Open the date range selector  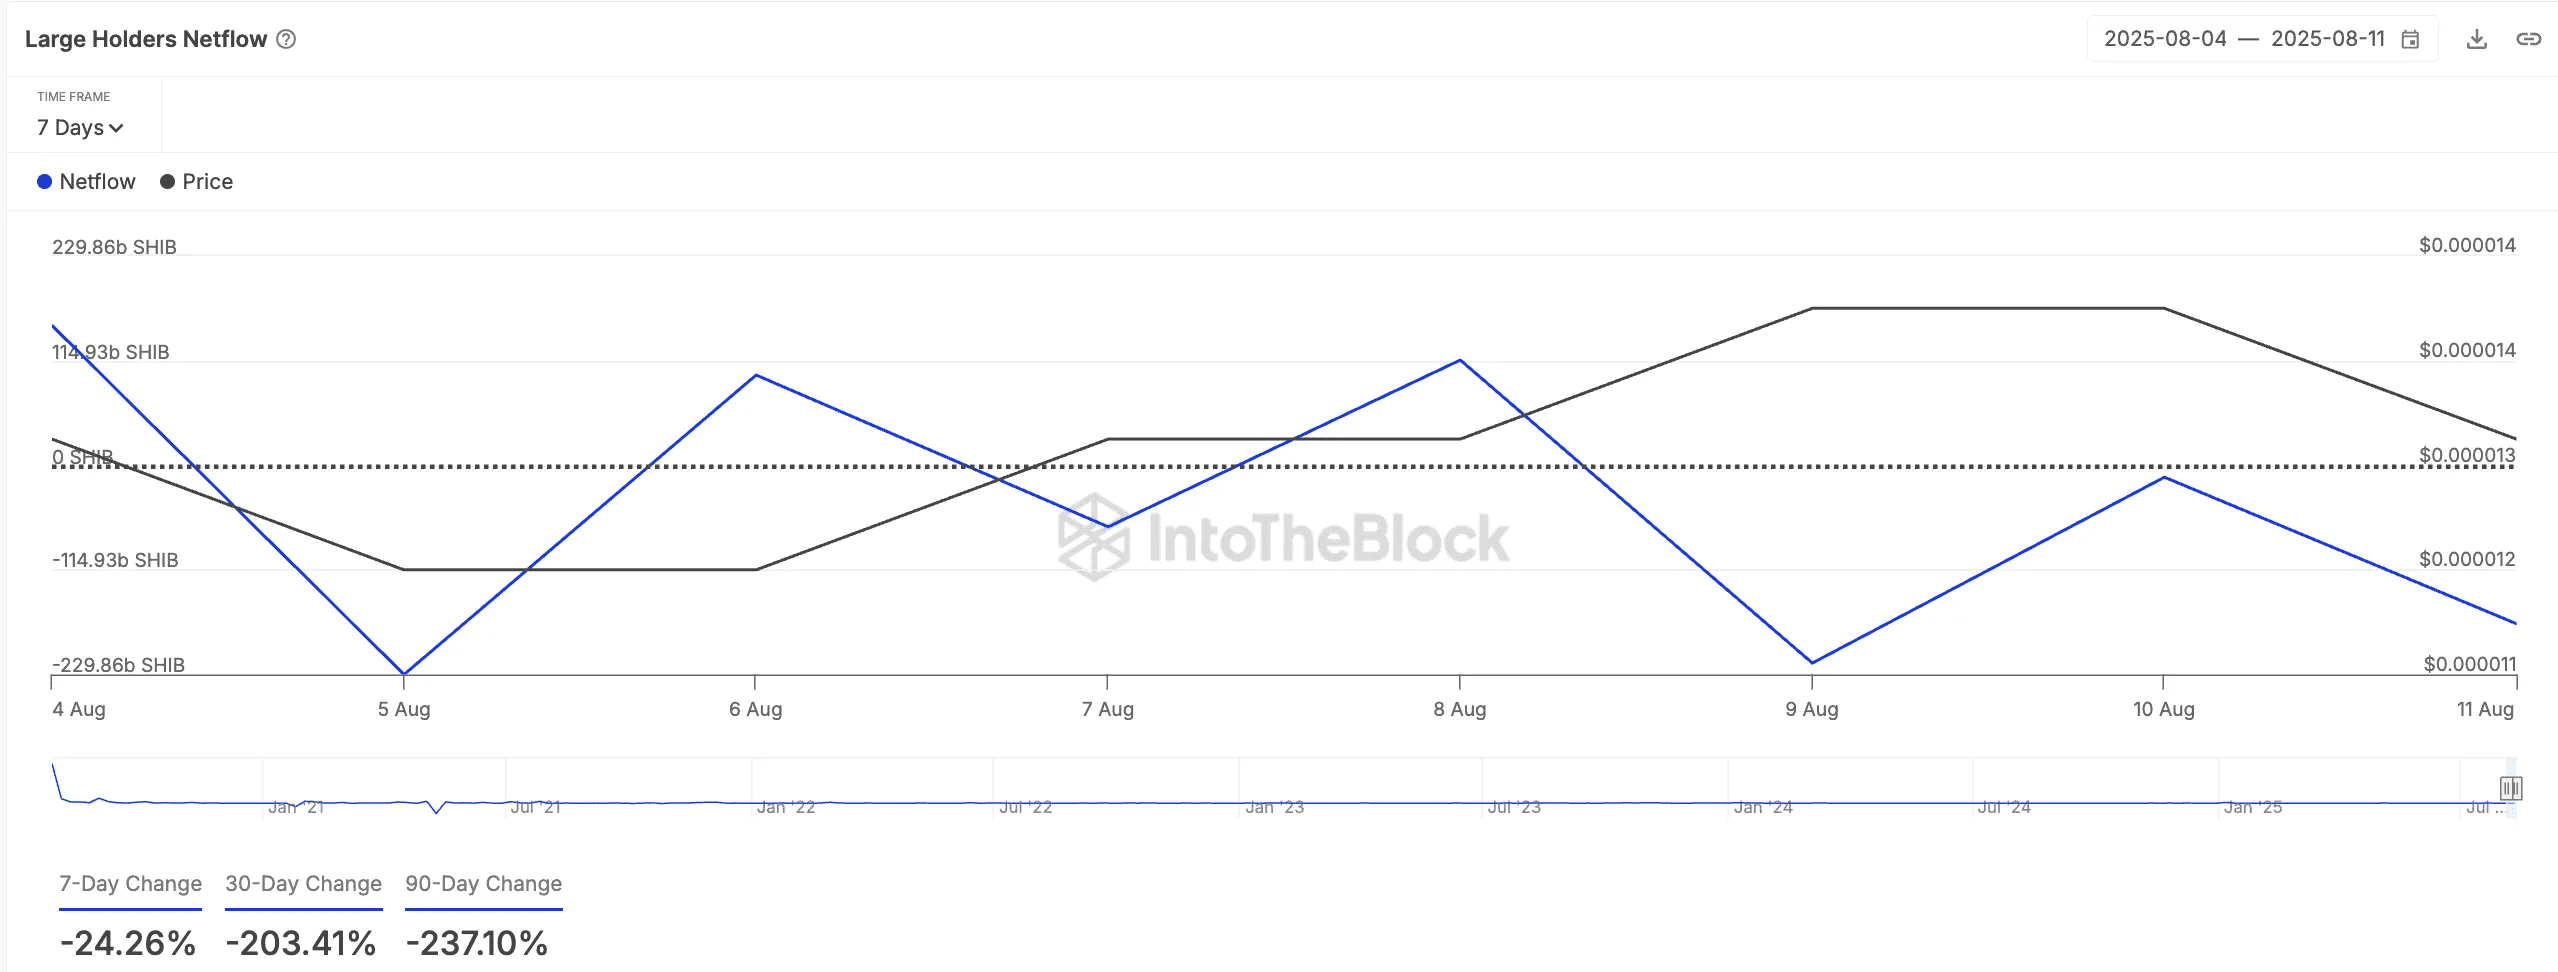(2260, 39)
